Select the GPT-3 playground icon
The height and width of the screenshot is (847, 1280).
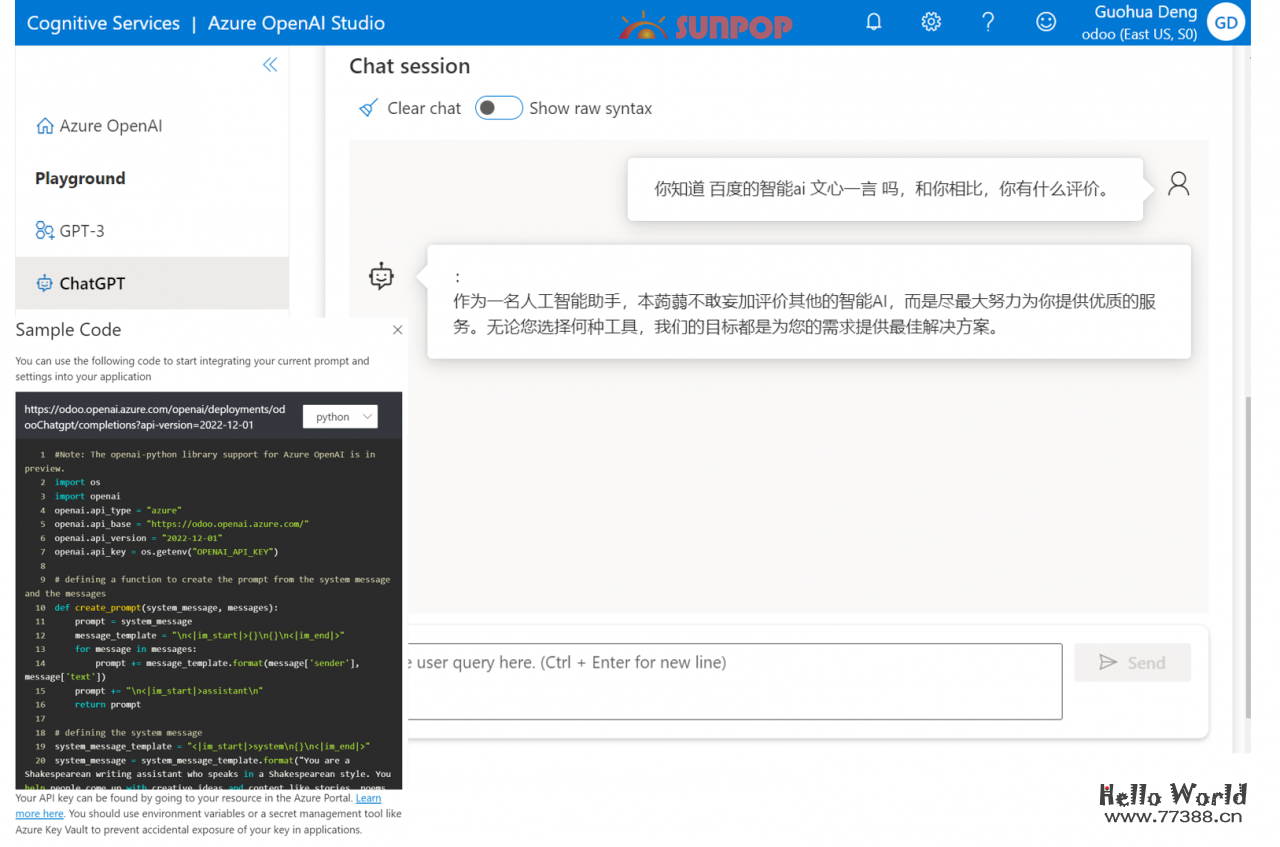coord(44,230)
